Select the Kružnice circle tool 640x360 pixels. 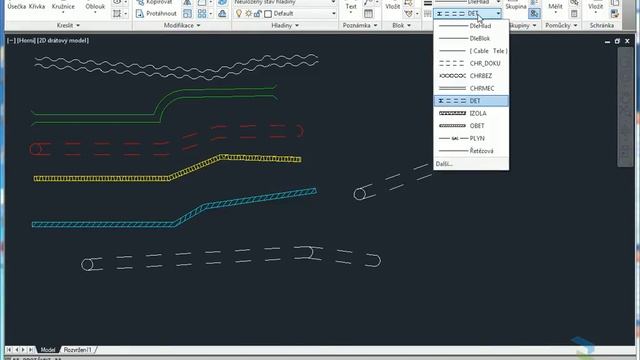(63, 6)
